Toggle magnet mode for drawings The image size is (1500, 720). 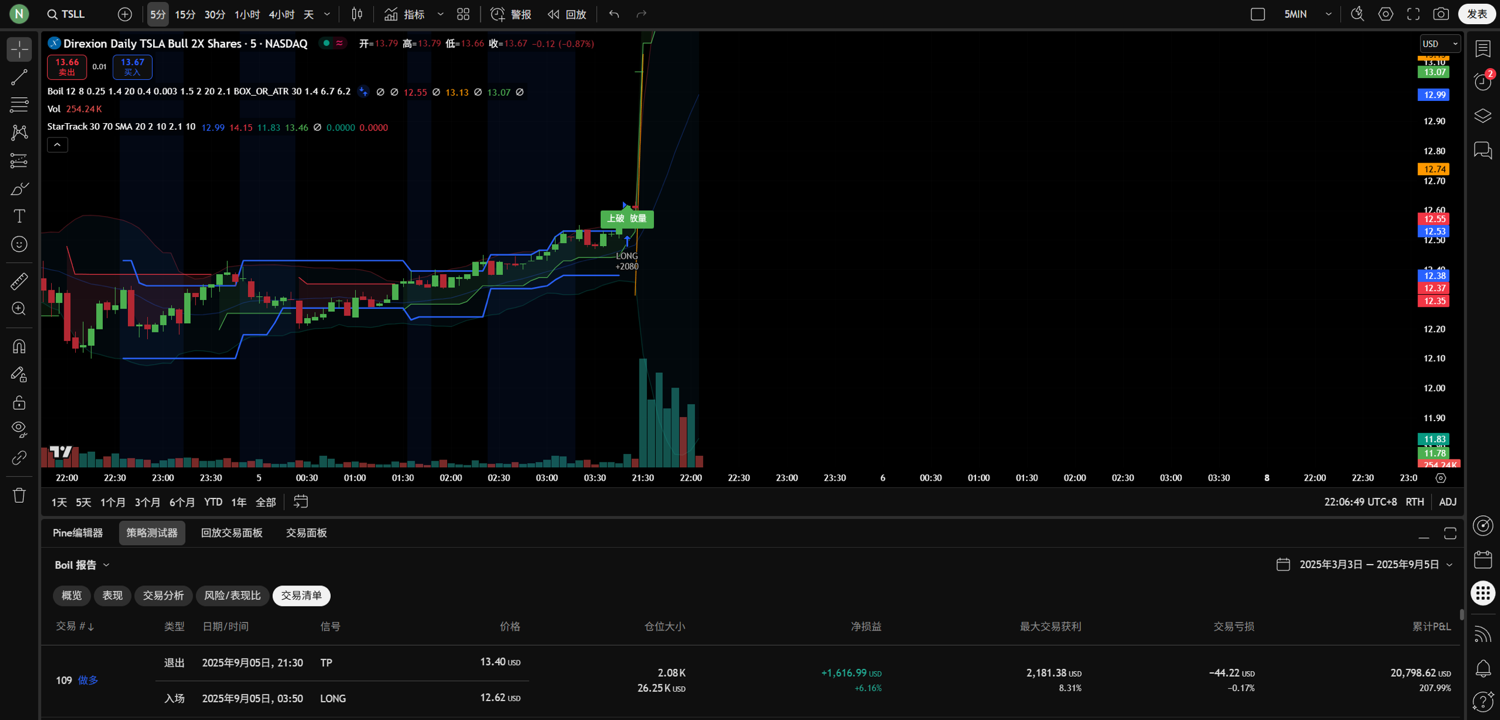pos(19,347)
